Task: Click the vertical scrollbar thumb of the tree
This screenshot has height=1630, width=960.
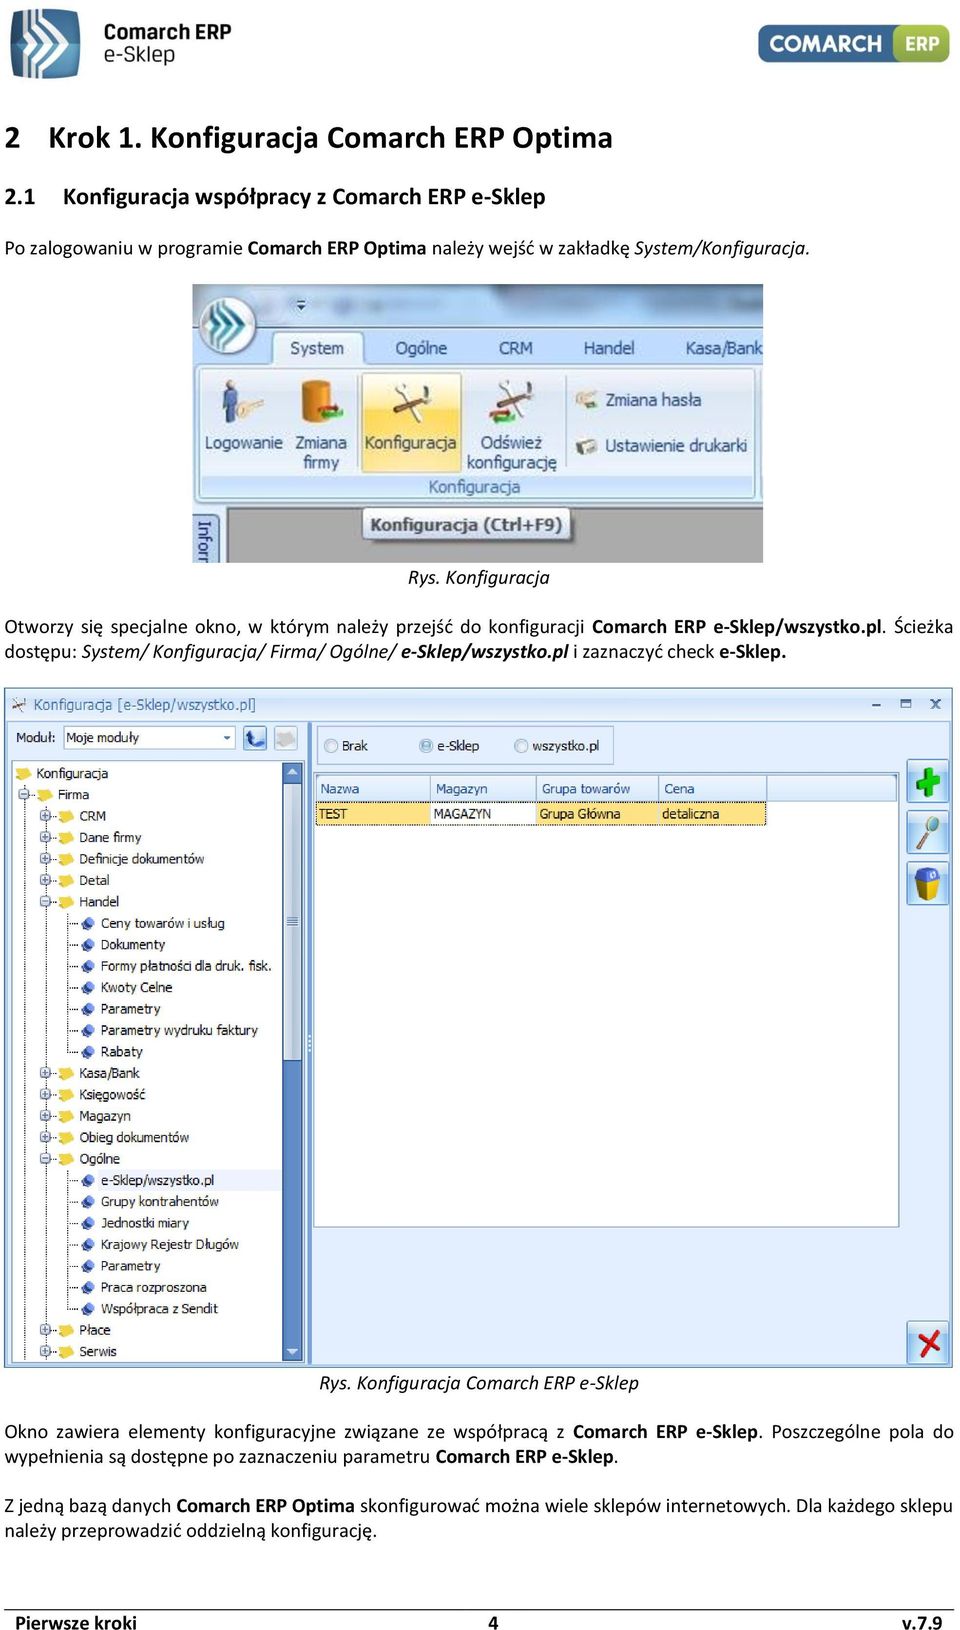Action: click(x=293, y=921)
